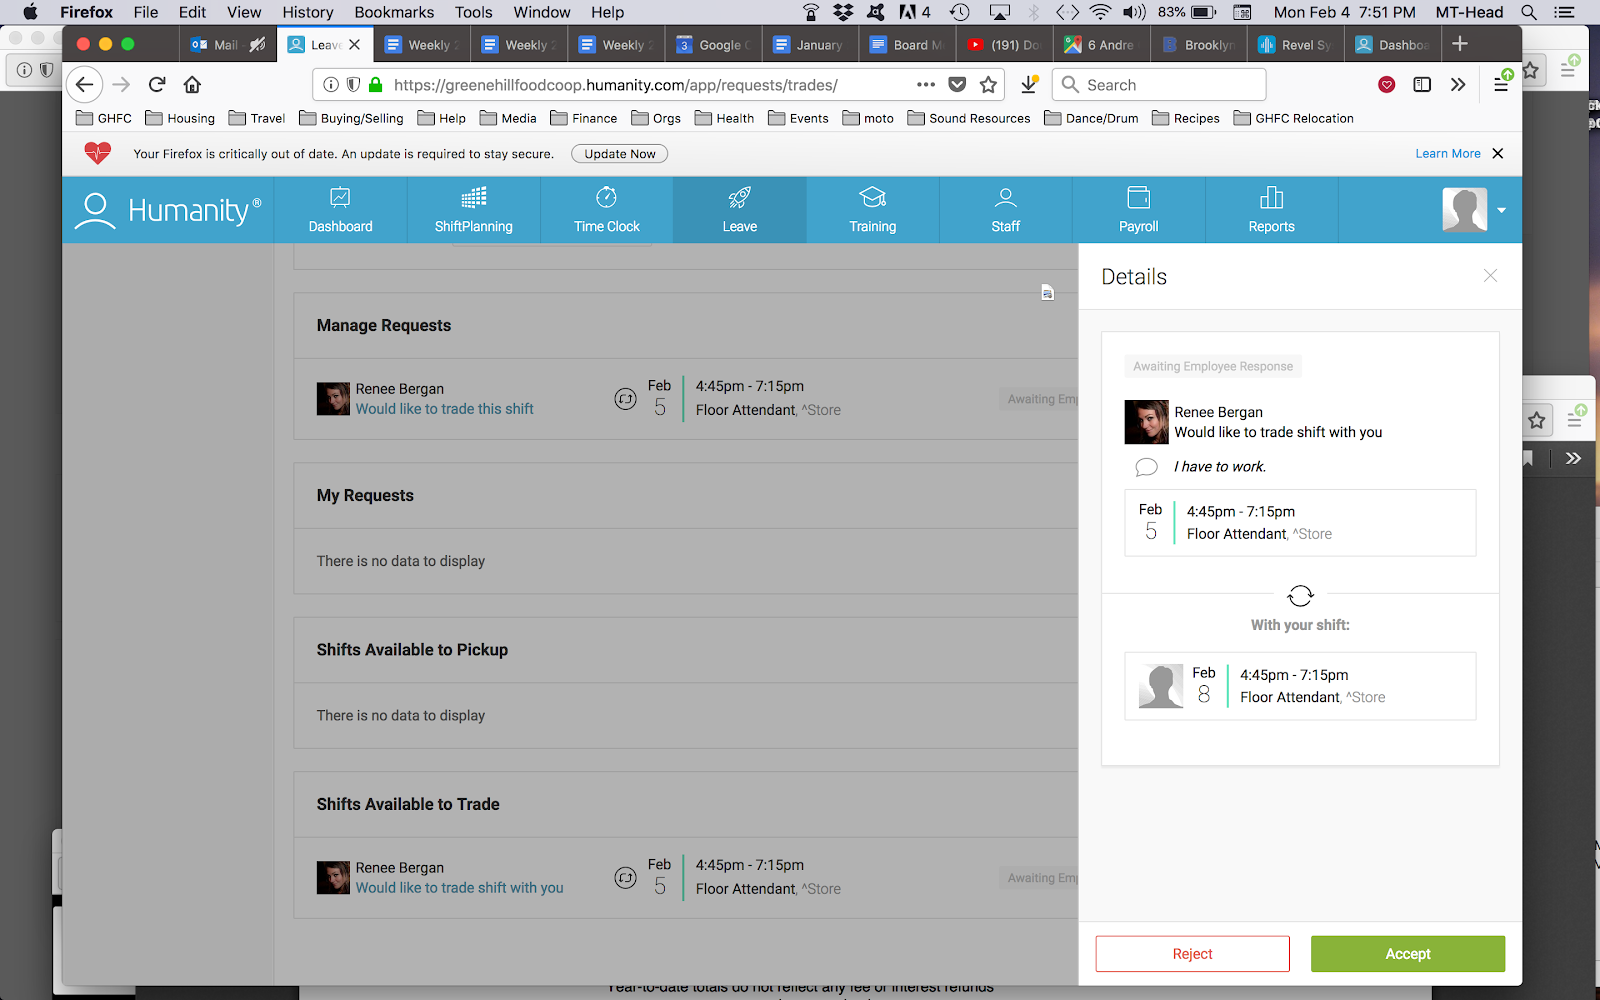Close the Details panel

tap(1490, 276)
